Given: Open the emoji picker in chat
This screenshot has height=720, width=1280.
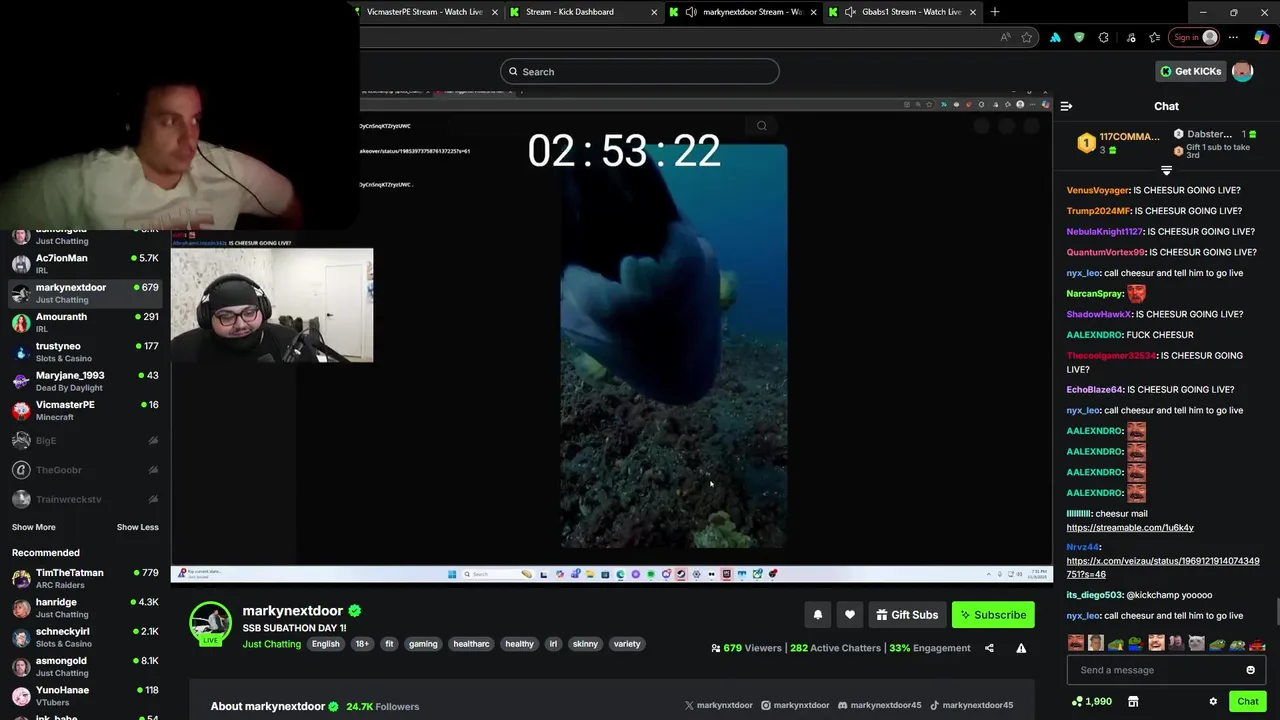Looking at the screenshot, I should (1250, 670).
